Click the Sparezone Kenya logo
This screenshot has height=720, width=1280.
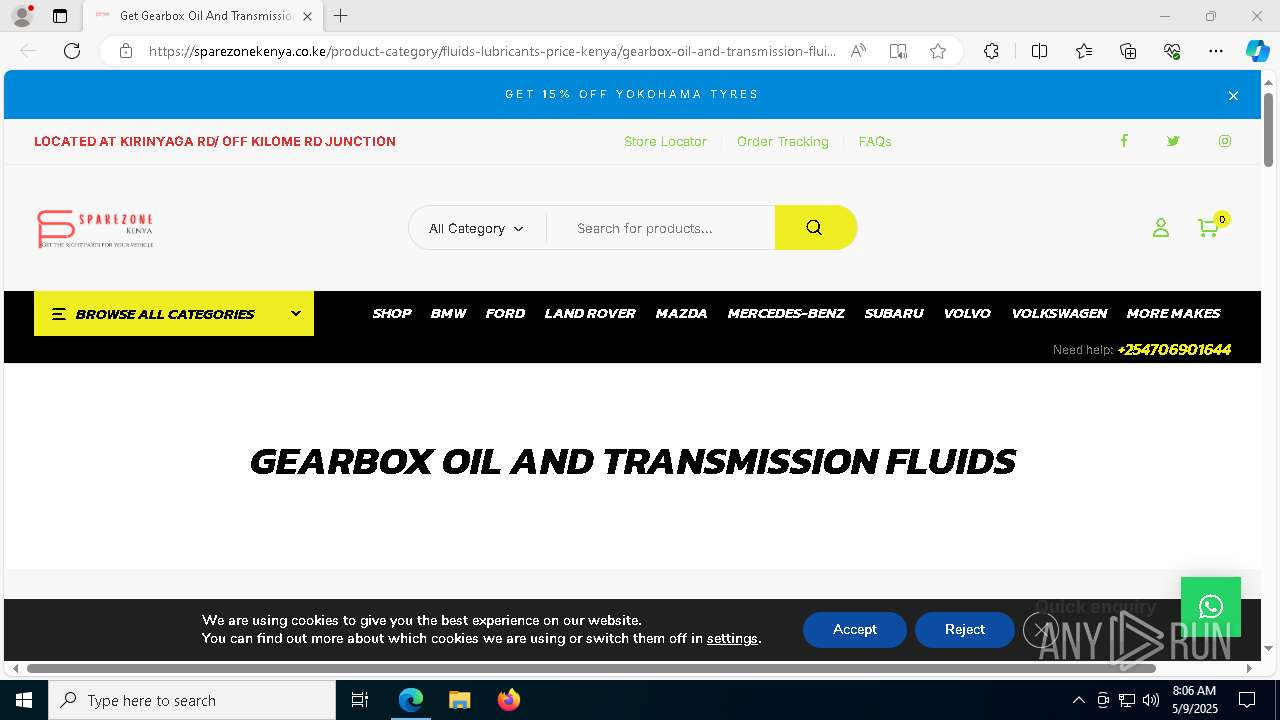(x=95, y=229)
